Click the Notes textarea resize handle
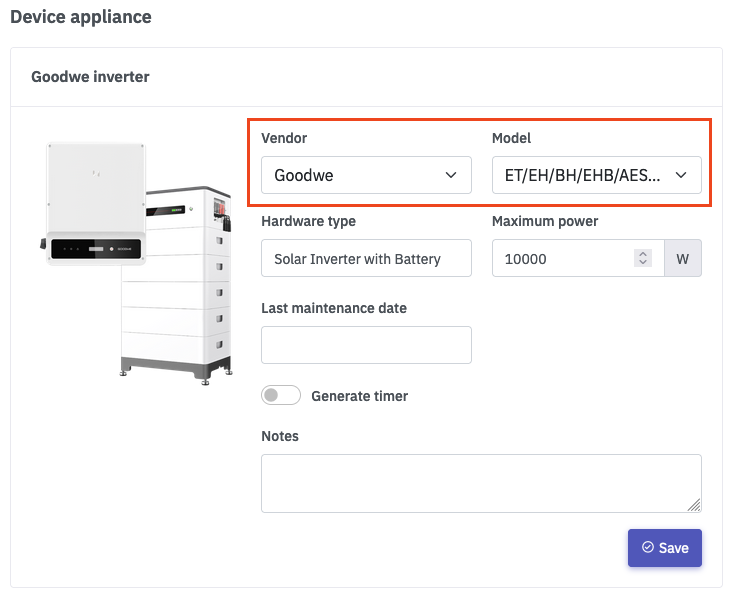 (x=694, y=505)
